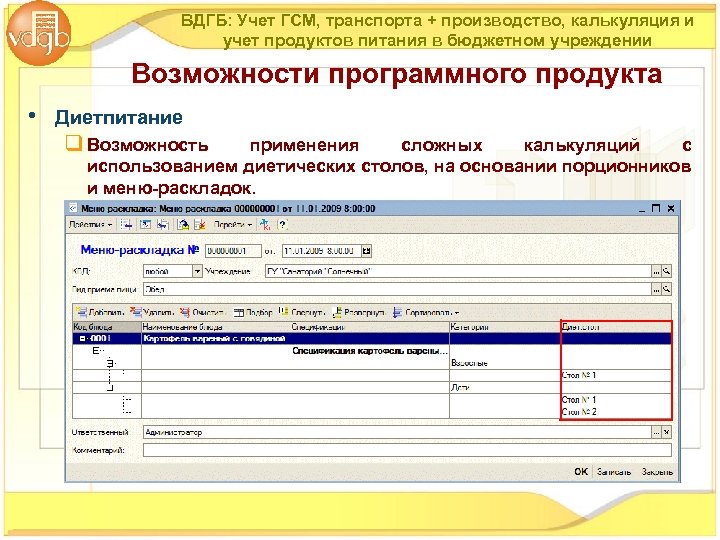Click the toolbar icon just left of Перейти
The height and width of the screenshot is (540, 720).
[200, 225]
